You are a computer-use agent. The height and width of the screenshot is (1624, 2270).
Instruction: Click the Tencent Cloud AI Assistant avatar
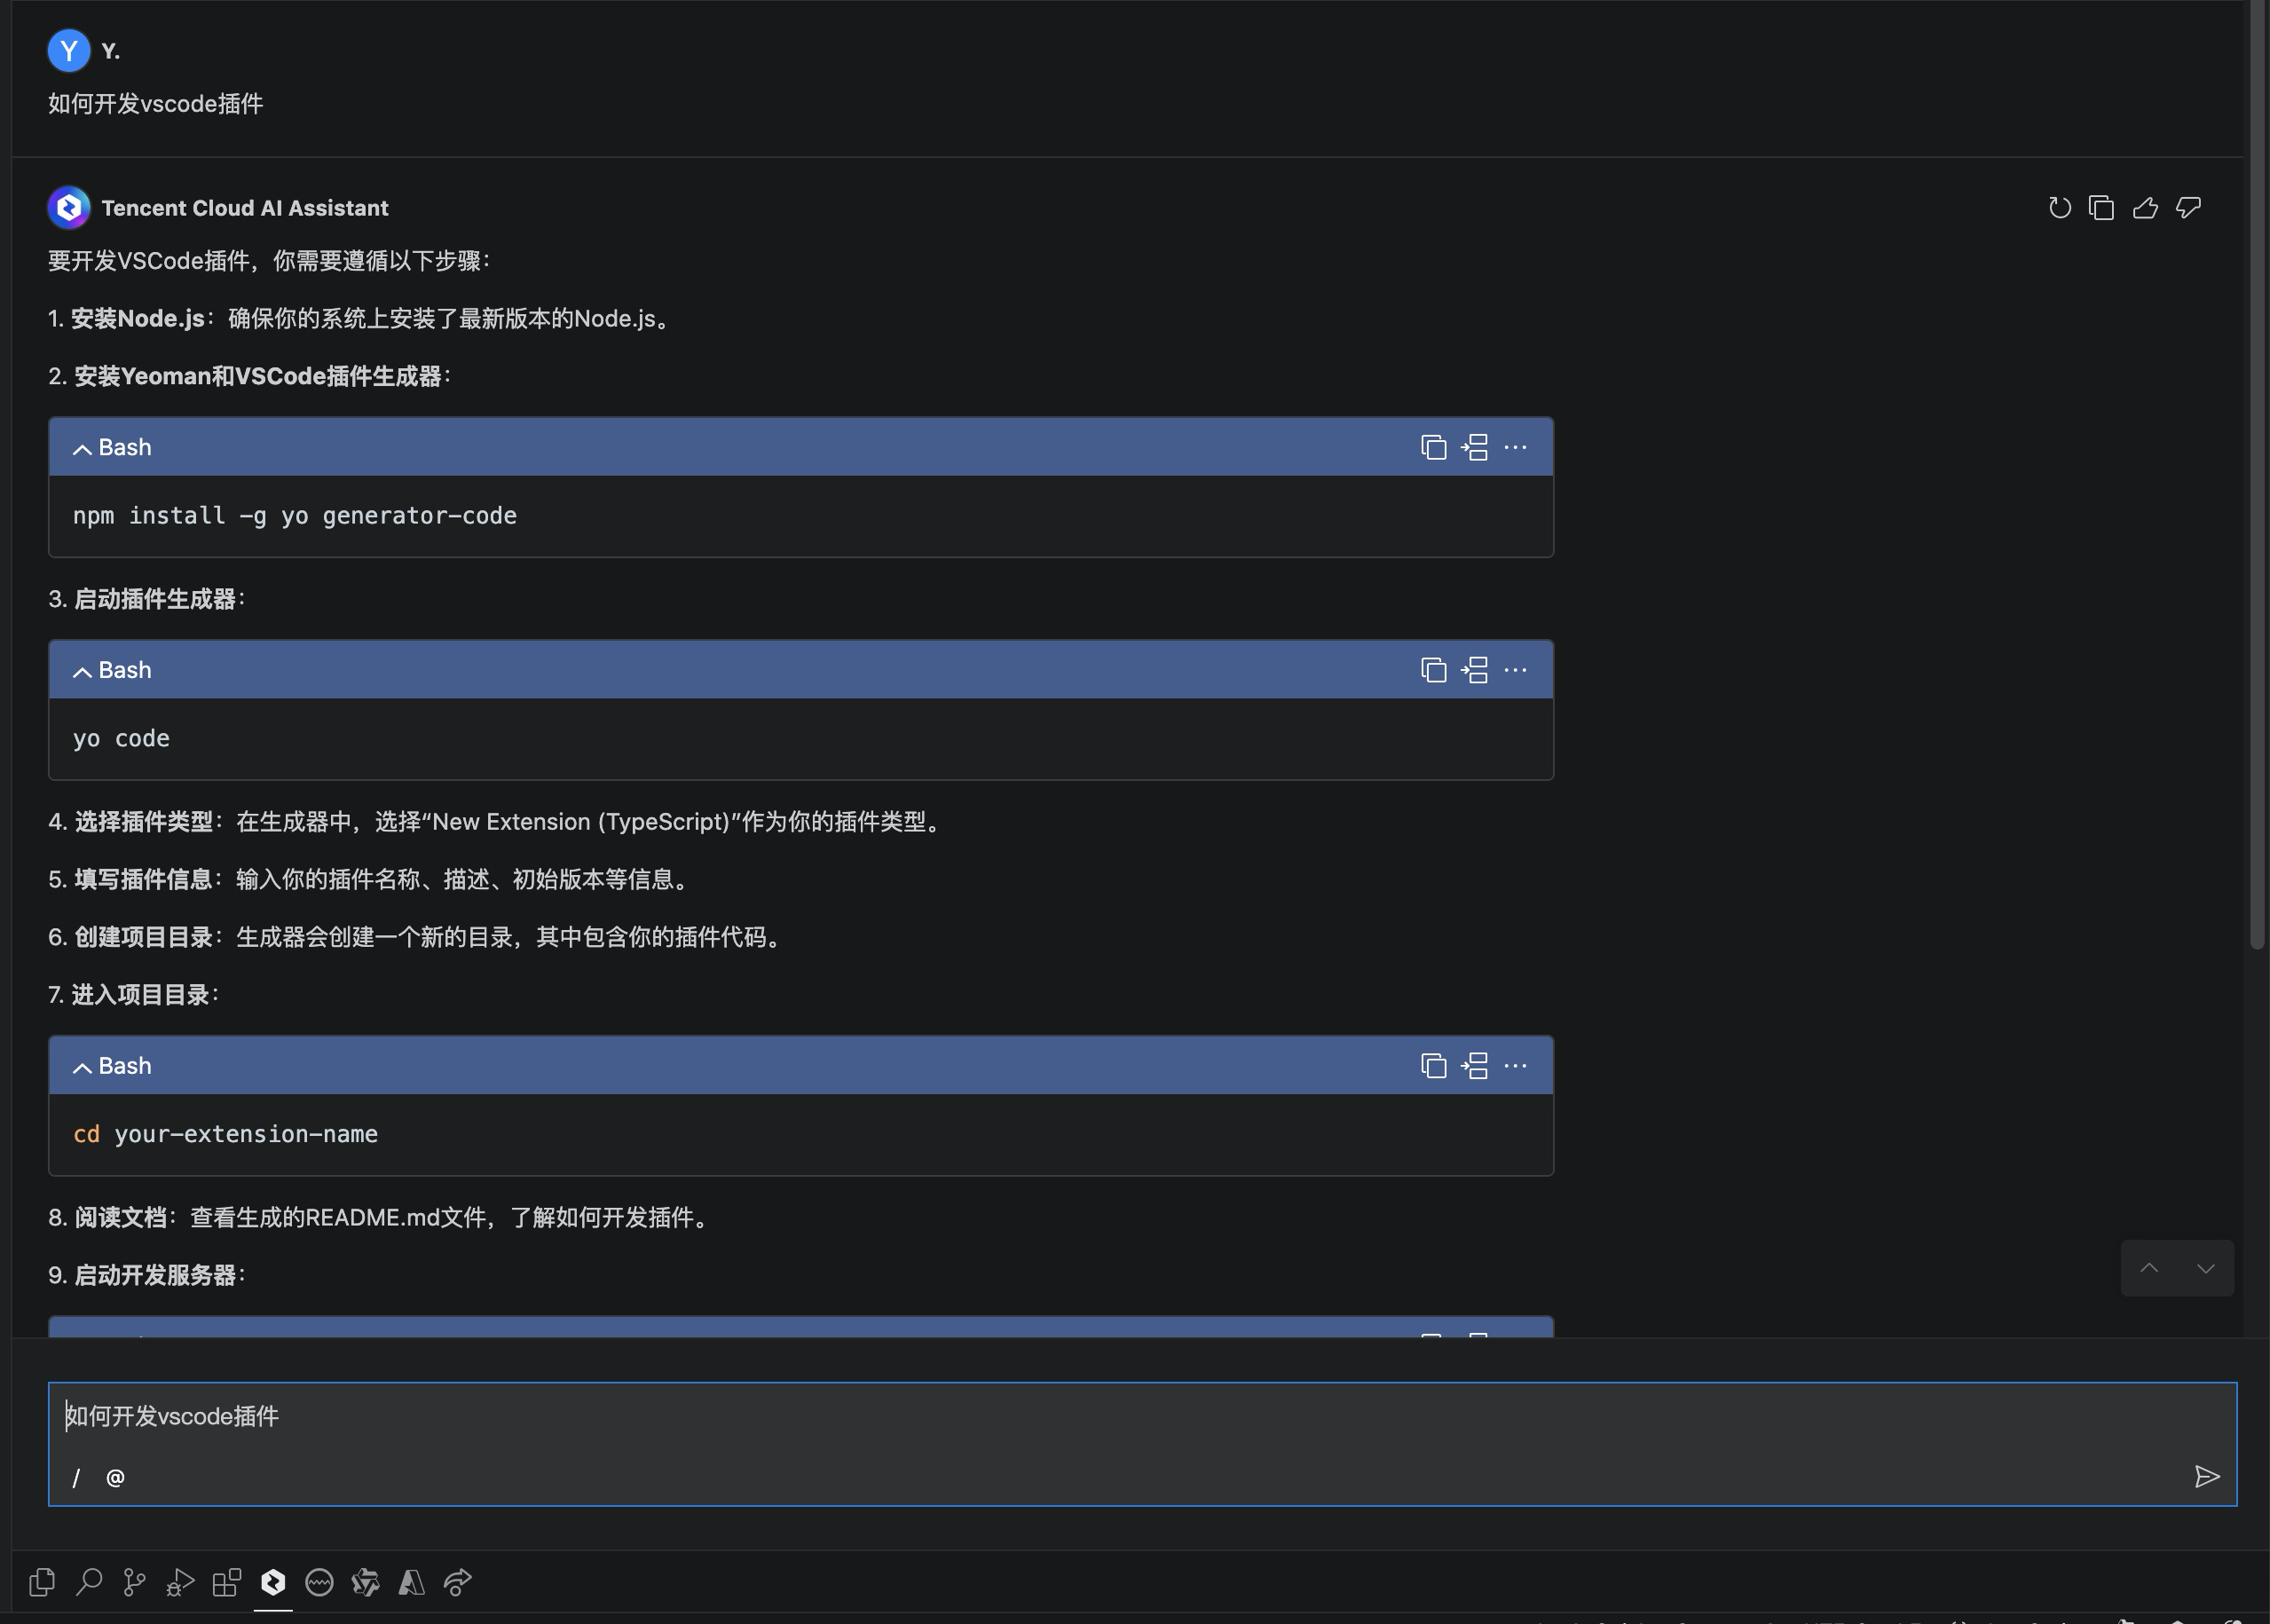click(69, 208)
